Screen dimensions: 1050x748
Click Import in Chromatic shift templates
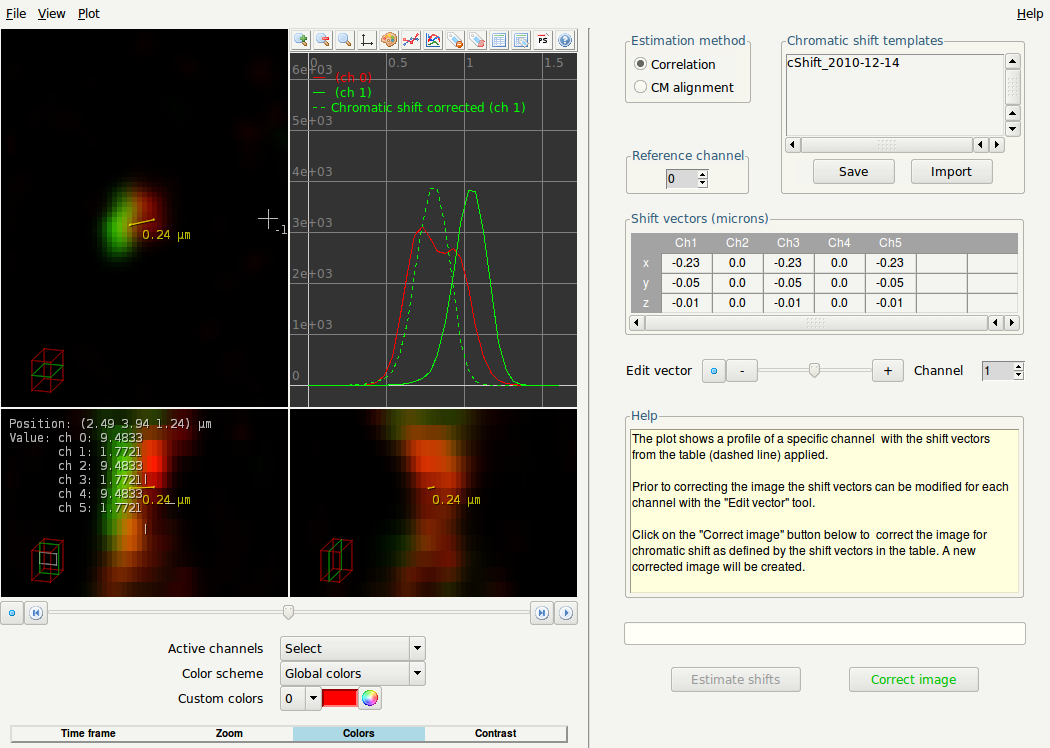coord(951,172)
